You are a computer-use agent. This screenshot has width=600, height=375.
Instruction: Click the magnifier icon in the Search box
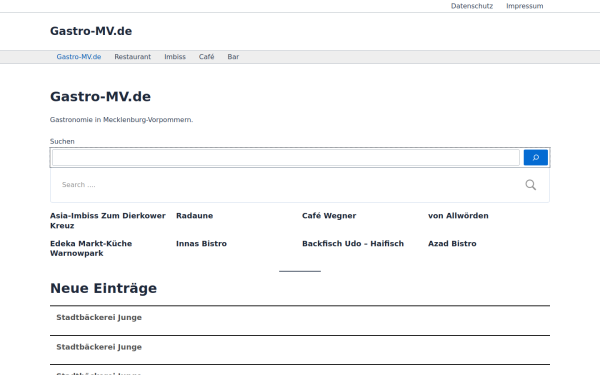pyautogui.click(x=530, y=185)
